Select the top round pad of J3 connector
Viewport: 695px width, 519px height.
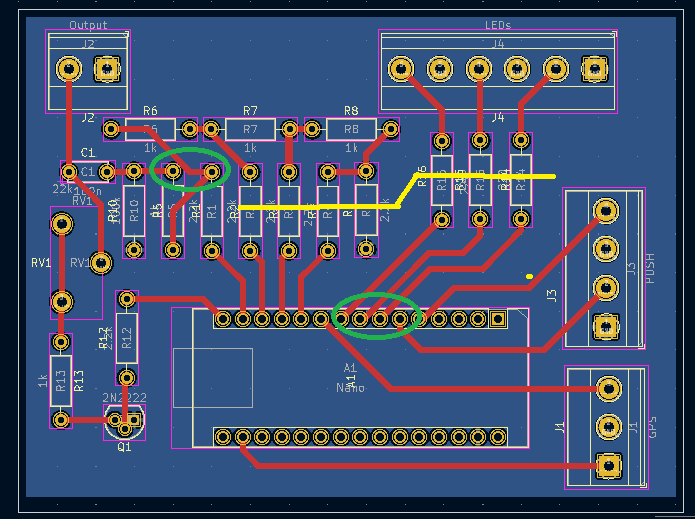606,210
